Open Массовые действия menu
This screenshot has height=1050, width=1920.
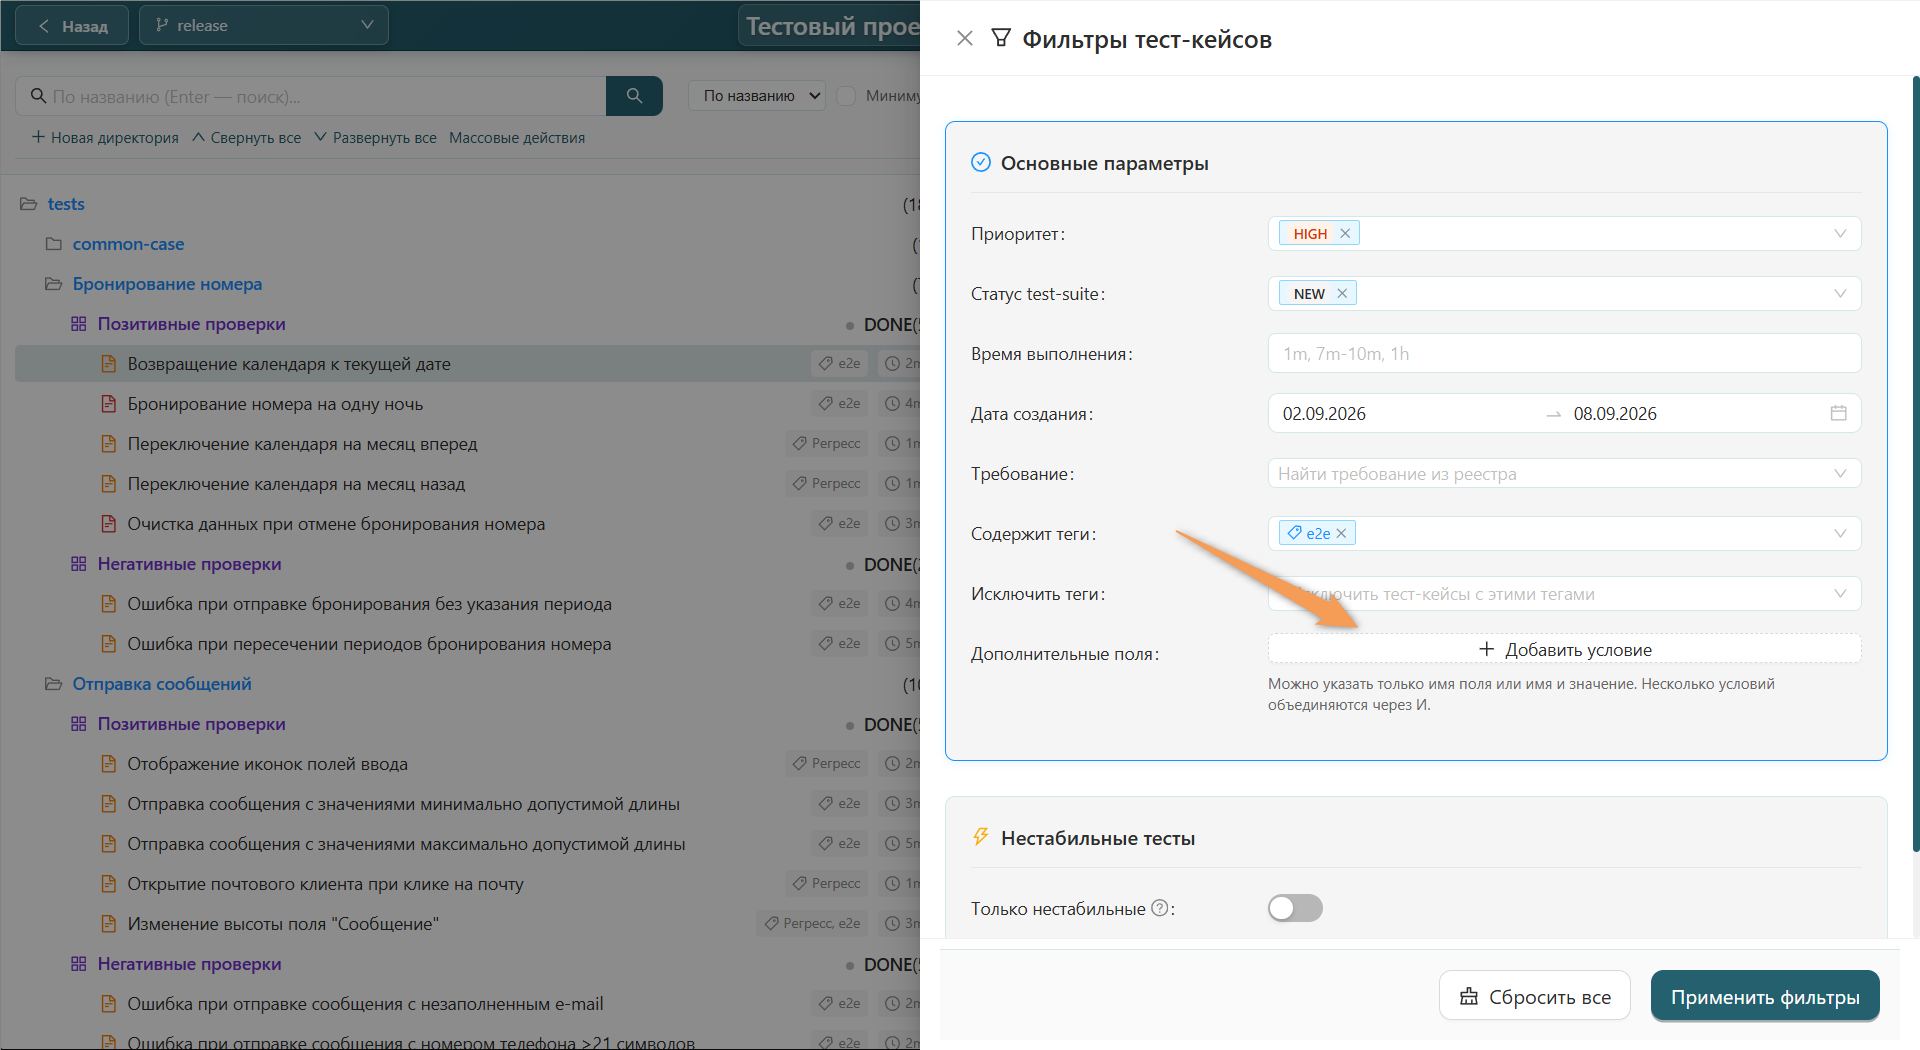517,138
